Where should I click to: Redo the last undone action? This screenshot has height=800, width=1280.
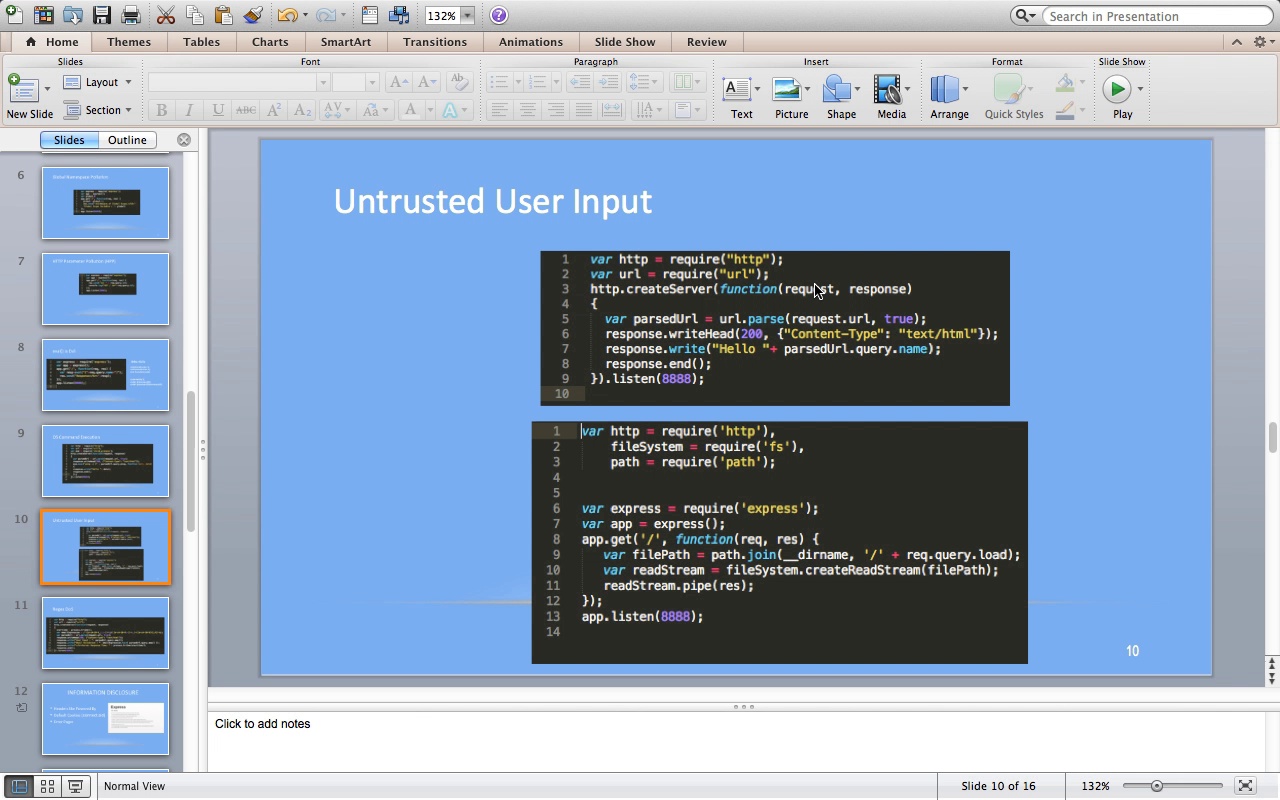325,15
